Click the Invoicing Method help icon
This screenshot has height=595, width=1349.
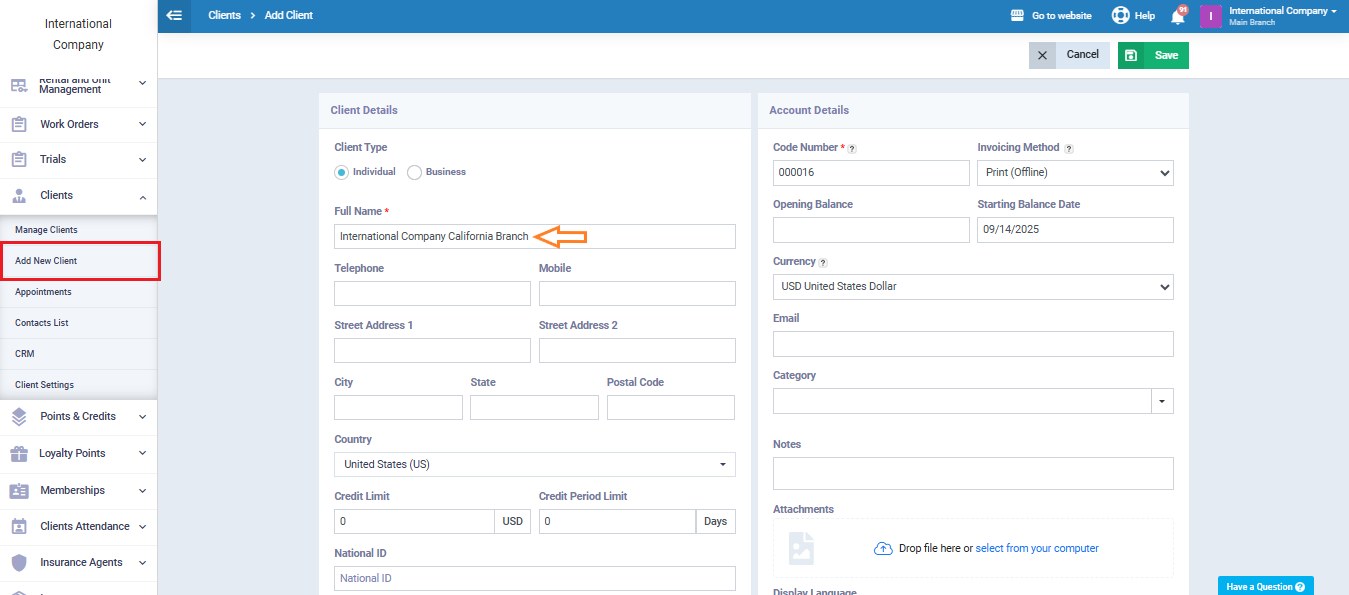tap(1069, 148)
